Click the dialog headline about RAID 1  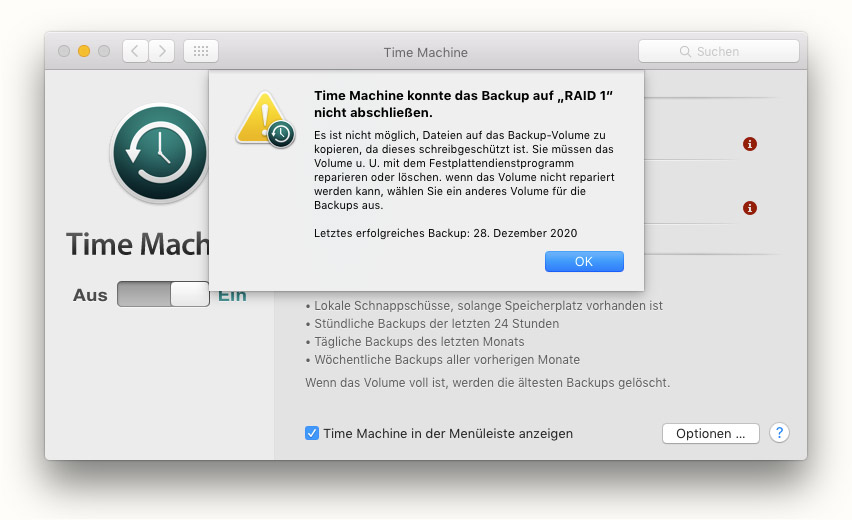pos(463,104)
